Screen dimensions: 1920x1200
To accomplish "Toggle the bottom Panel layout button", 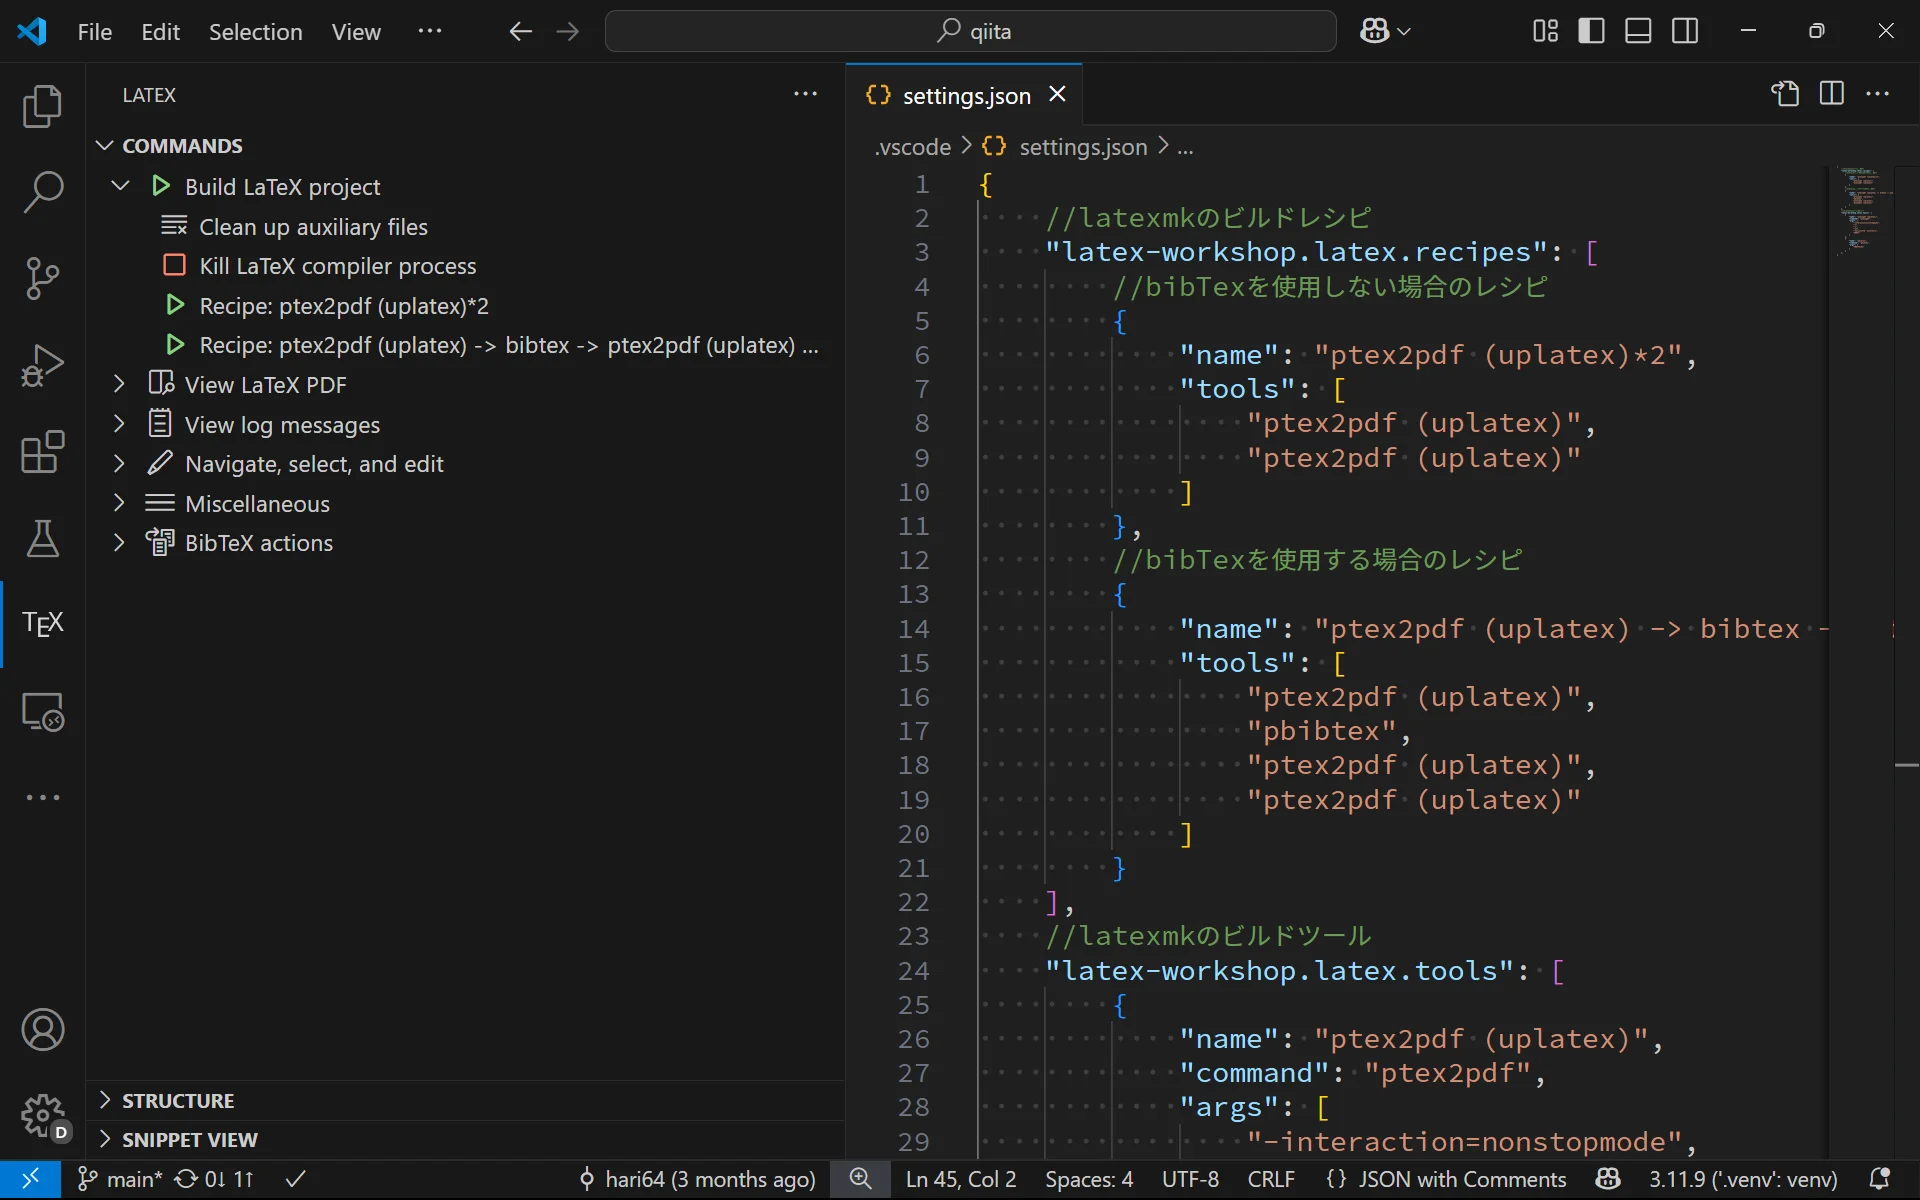I will click(x=1638, y=31).
